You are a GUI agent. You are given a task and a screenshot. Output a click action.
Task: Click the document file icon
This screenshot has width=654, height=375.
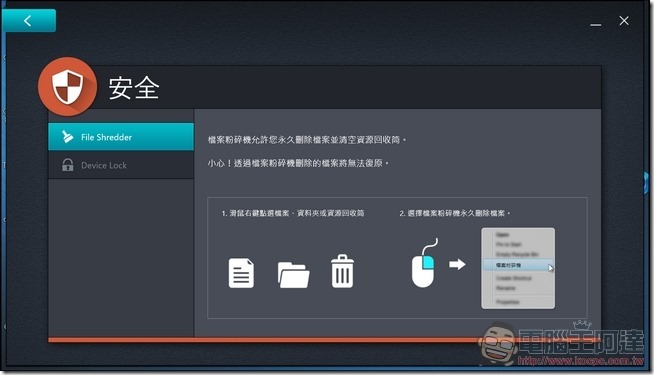coord(241,273)
